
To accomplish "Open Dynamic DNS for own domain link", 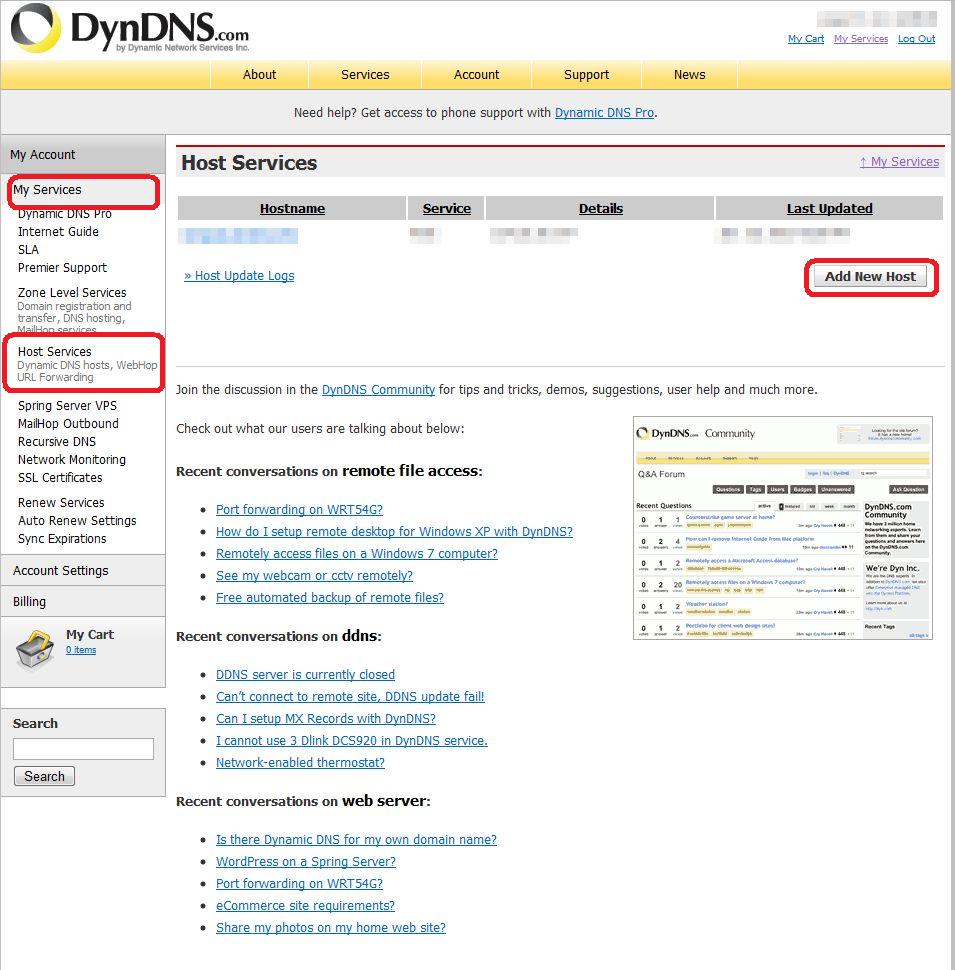I will pyautogui.click(x=356, y=840).
